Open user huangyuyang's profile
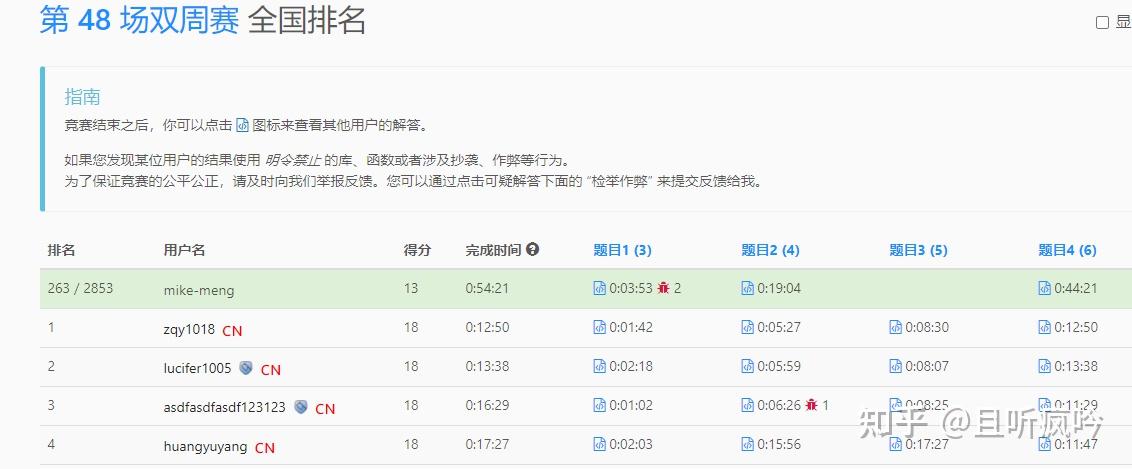 [x=206, y=447]
